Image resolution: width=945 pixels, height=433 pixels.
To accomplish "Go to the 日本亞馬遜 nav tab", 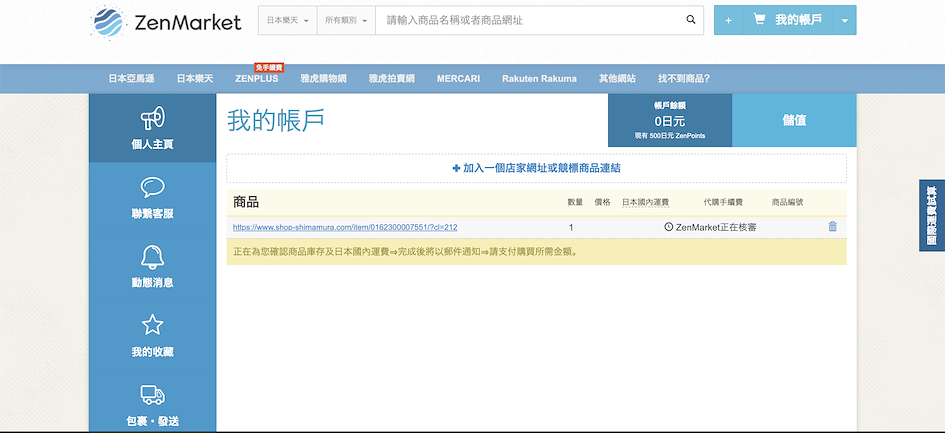I will (131, 78).
